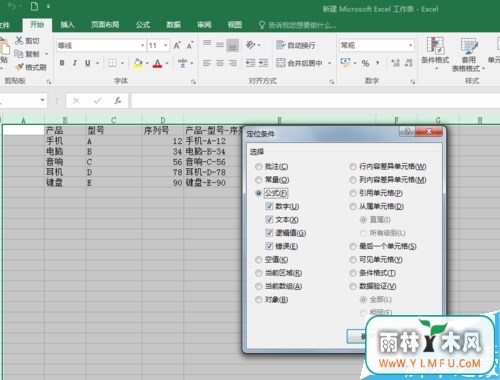
Task: Uncheck the 错误(E) checkbox
Action: (269, 246)
